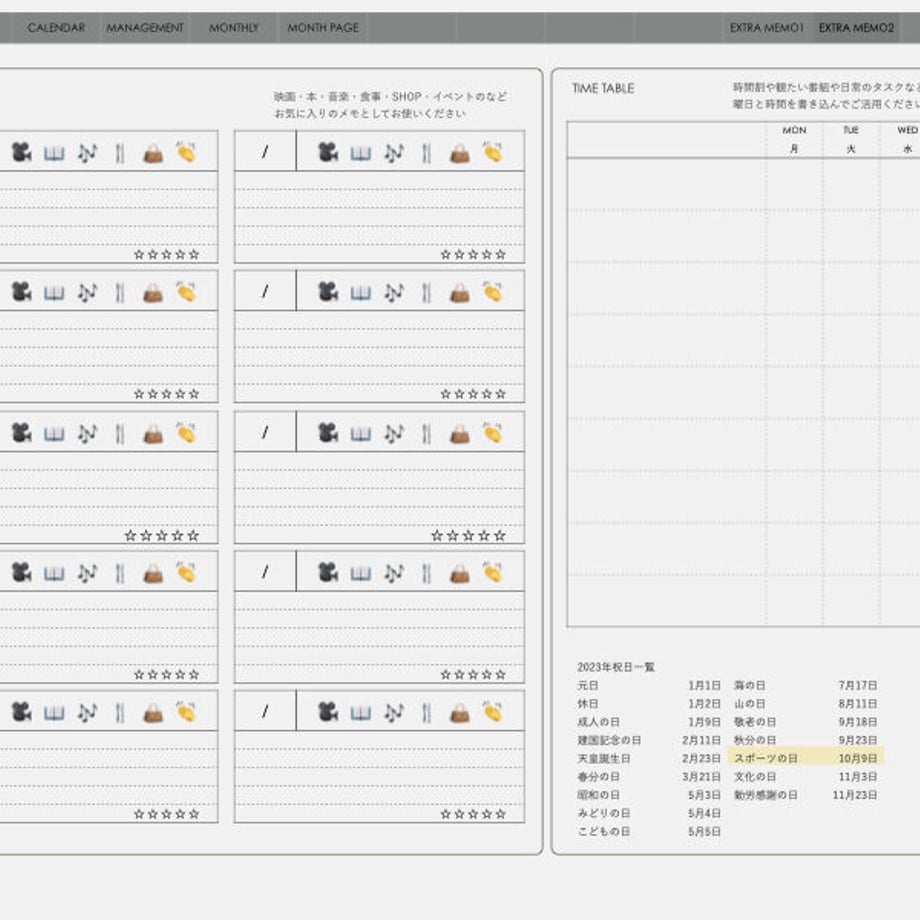Viewport: 920px width, 920px height.
Task: Select the EXTRA MEMO2 tab
Action: [x=856, y=28]
